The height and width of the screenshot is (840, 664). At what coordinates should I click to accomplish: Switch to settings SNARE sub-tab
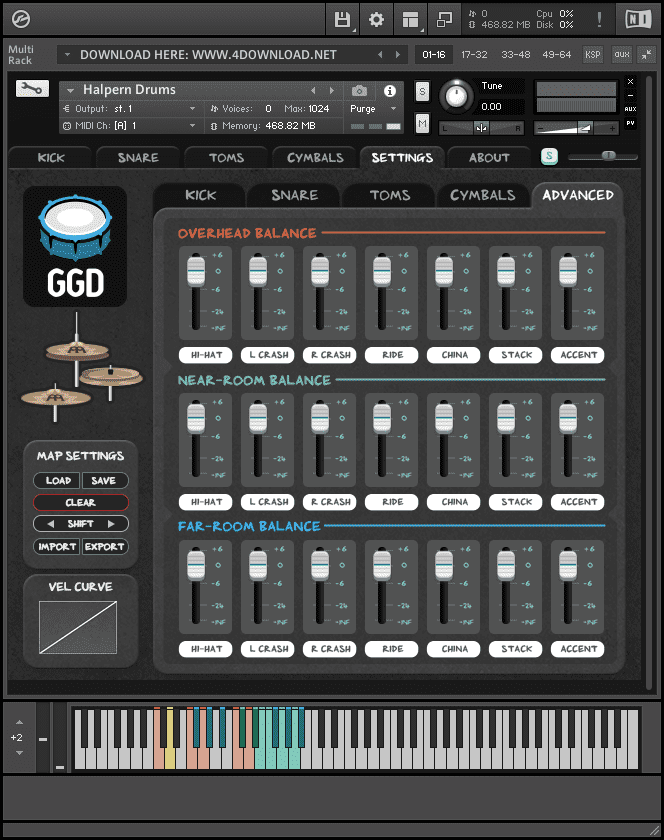click(294, 195)
